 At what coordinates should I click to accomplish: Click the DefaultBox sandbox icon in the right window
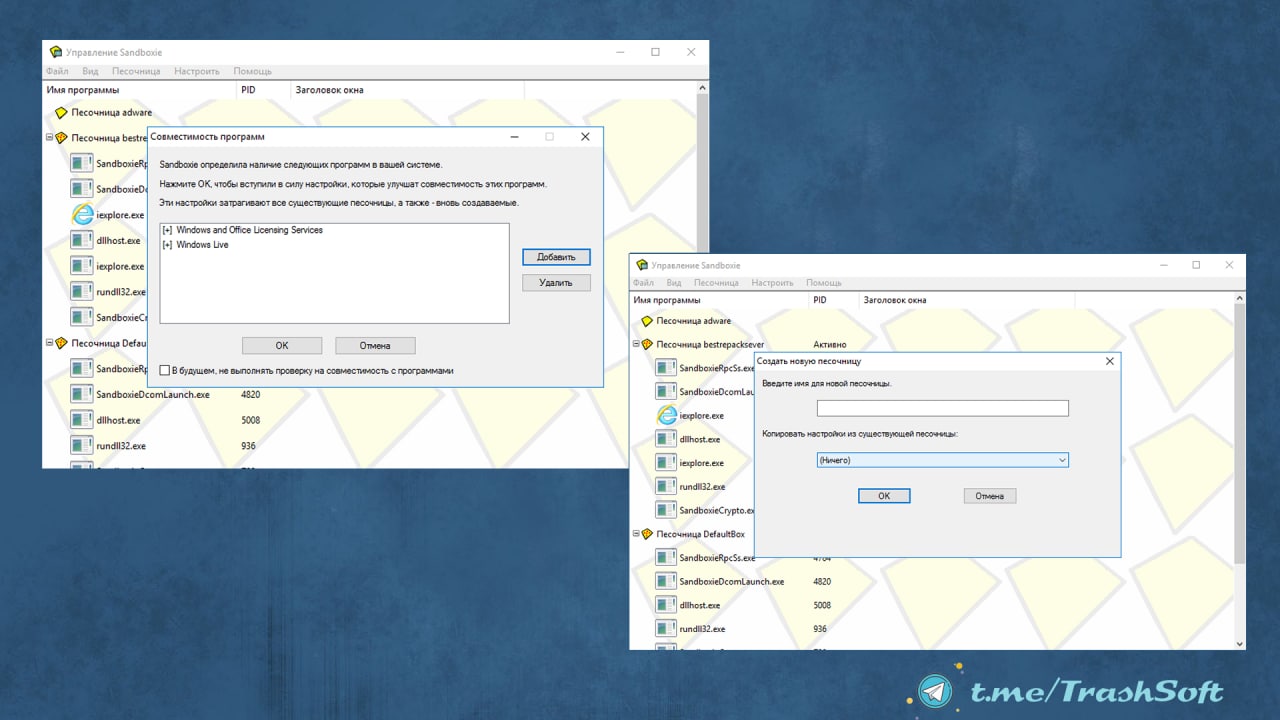[x=647, y=534]
